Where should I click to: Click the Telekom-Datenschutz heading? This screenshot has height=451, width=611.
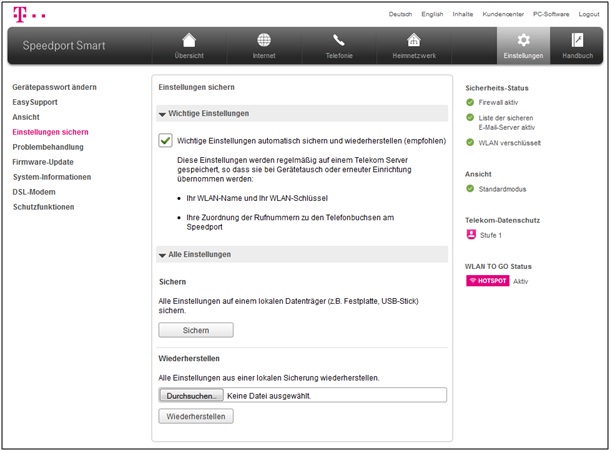(x=502, y=220)
